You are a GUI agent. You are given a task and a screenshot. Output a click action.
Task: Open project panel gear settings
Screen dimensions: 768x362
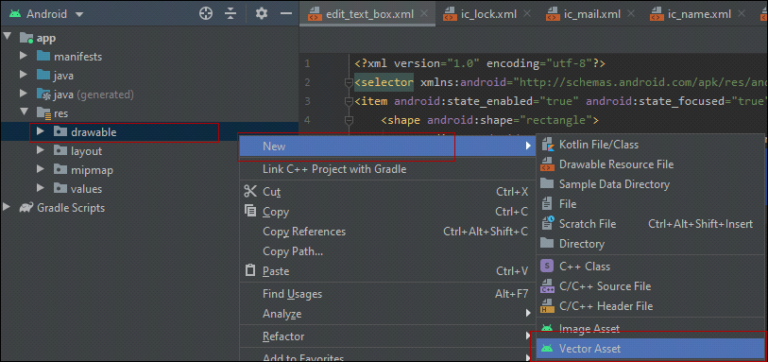pos(262,14)
